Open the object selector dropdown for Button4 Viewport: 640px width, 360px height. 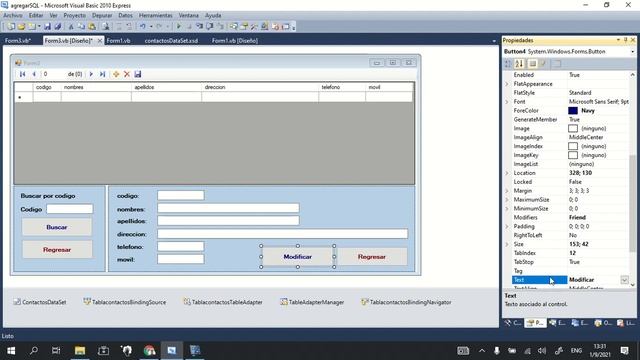click(x=633, y=52)
